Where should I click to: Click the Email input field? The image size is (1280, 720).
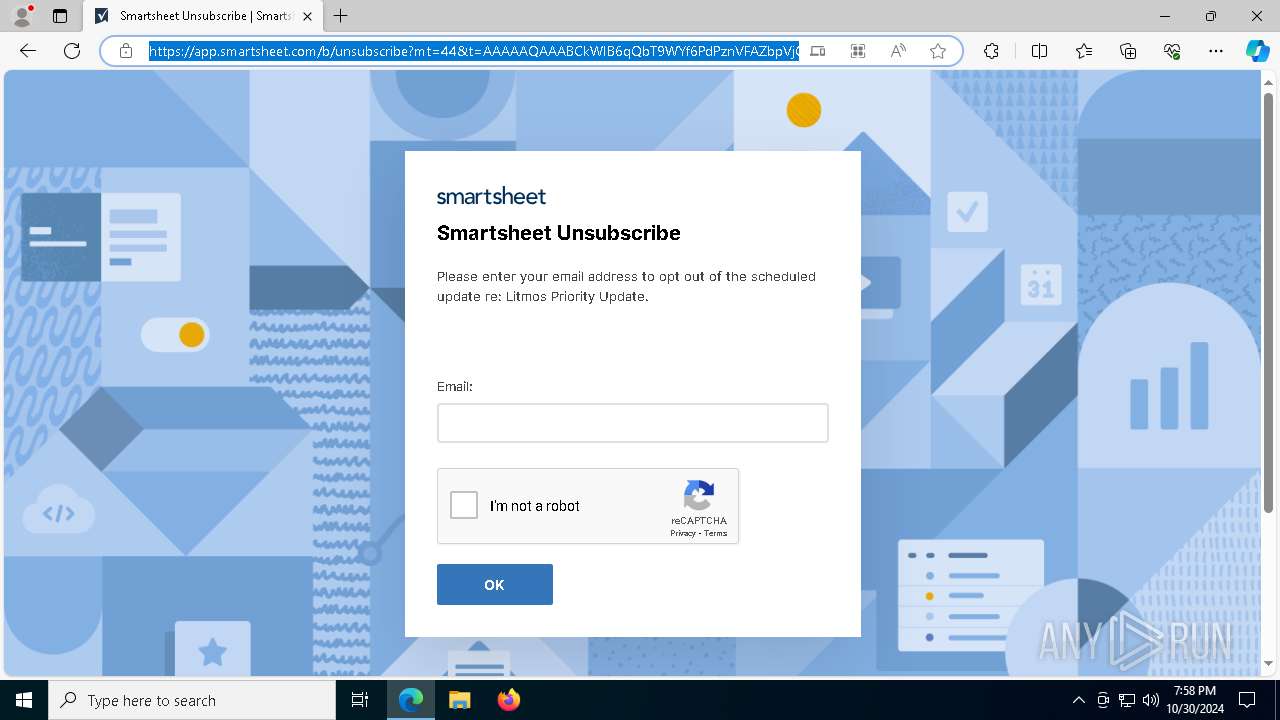click(633, 423)
